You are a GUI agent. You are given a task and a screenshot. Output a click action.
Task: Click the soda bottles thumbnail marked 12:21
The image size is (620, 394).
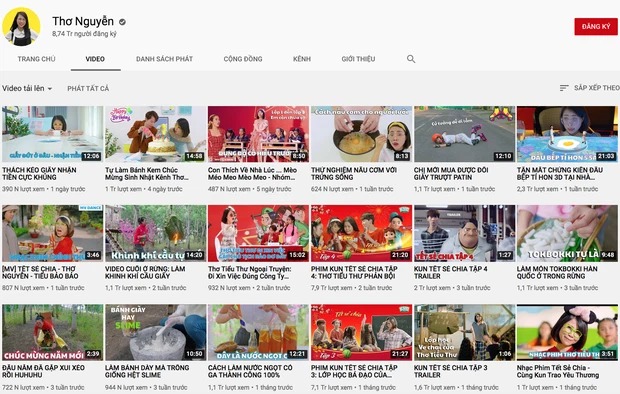coord(258,332)
